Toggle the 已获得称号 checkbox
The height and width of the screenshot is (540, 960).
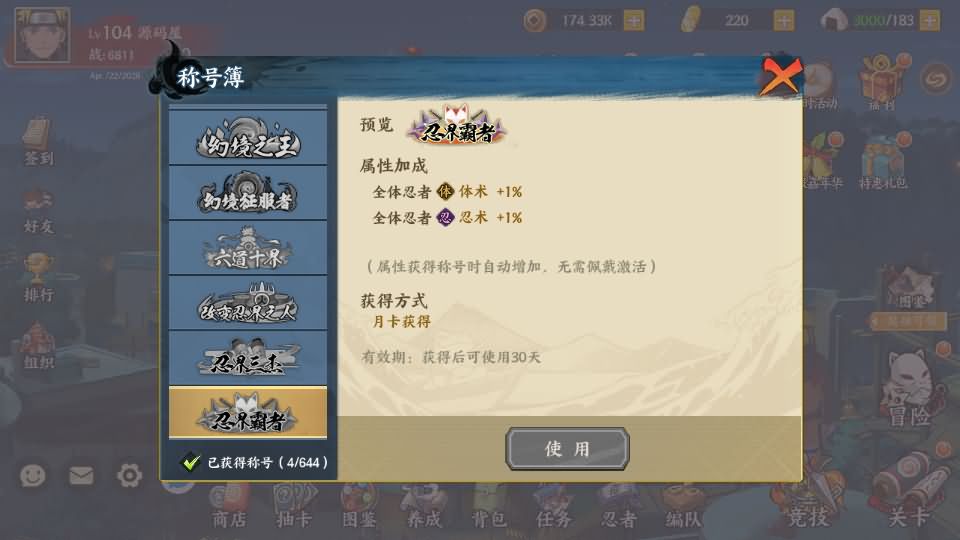point(191,462)
